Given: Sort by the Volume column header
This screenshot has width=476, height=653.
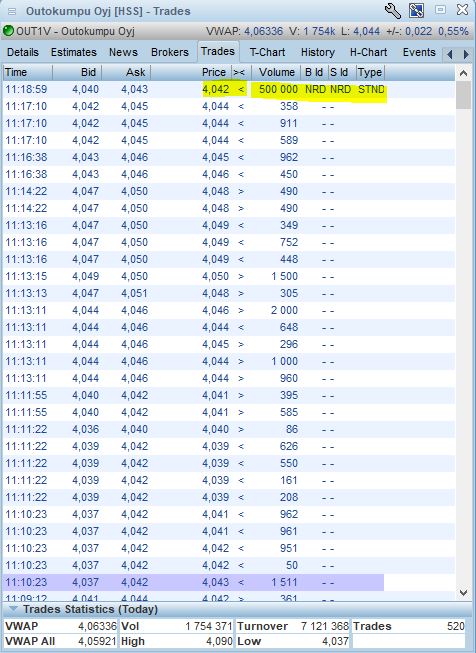Looking at the screenshot, I should coord(274,72).
